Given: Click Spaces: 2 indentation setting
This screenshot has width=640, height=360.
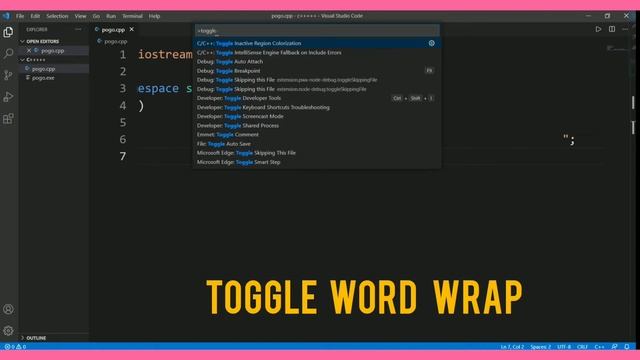Looking at the screenshot, I should point(540,347).
